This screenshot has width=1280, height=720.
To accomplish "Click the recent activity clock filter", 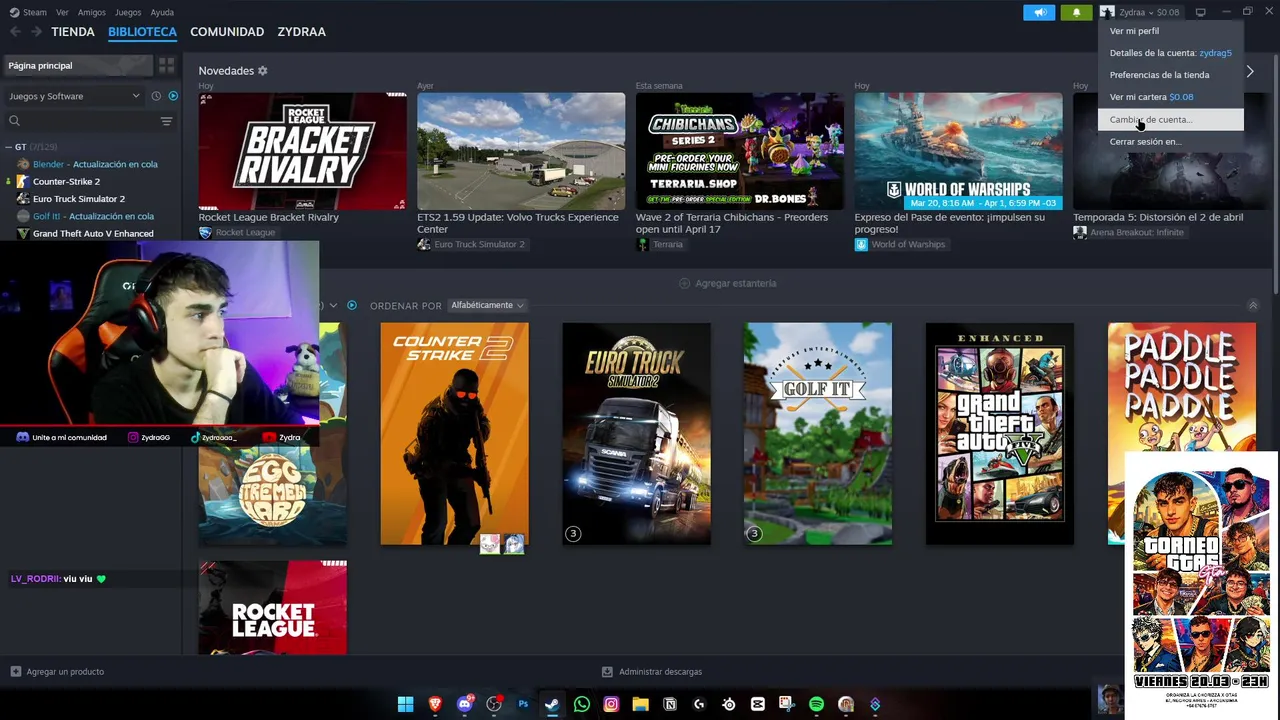I will [156, 96].
